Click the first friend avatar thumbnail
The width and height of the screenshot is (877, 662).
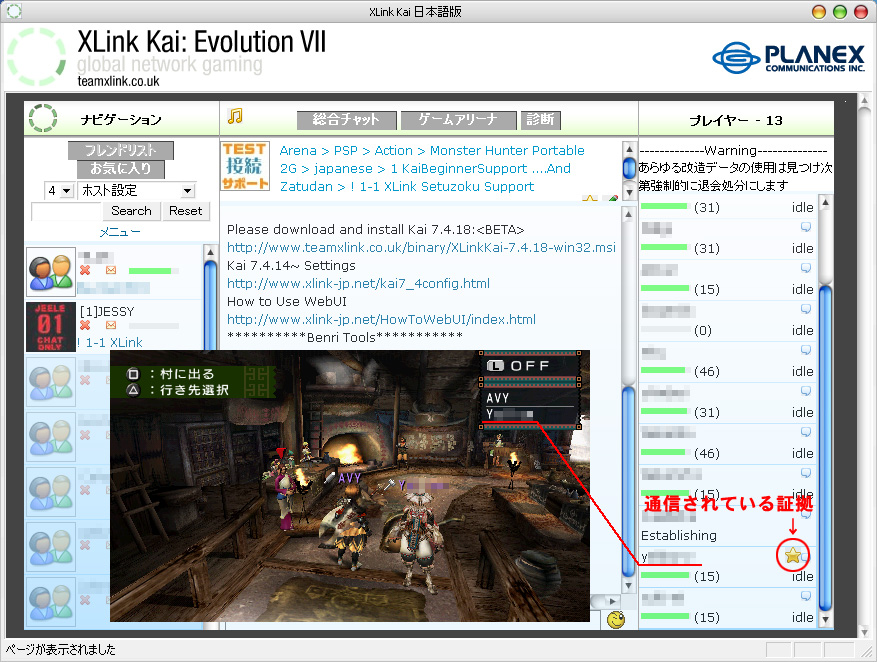(x=51, y=272)
